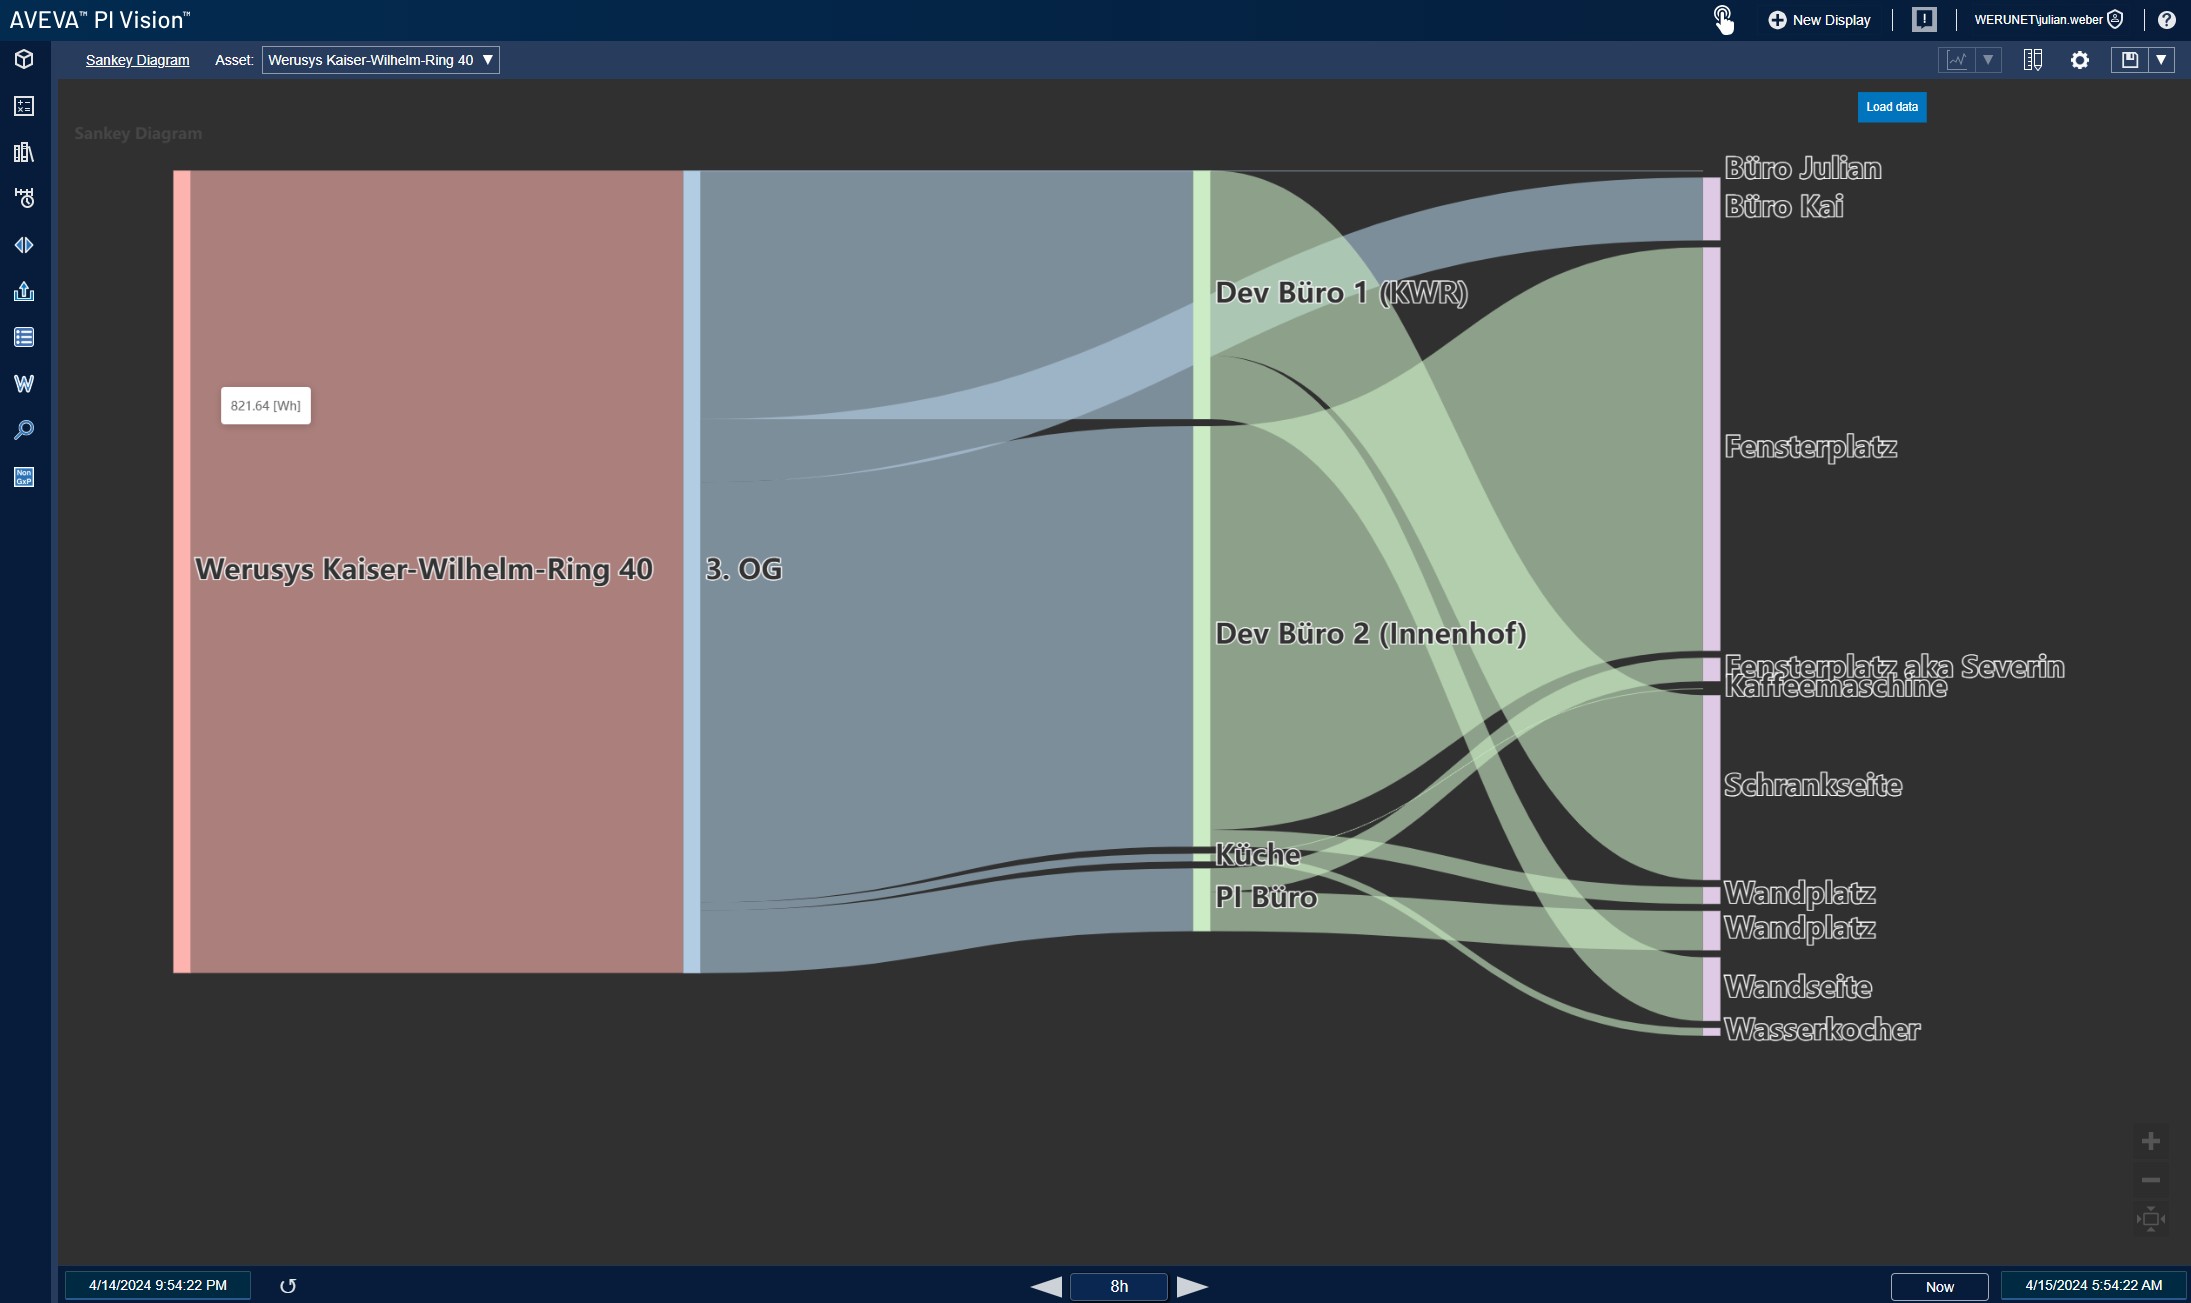This screenshot has height=1303, width=2191.
Task: Open display settings gear icon
Action: (x=2080, y=60)
